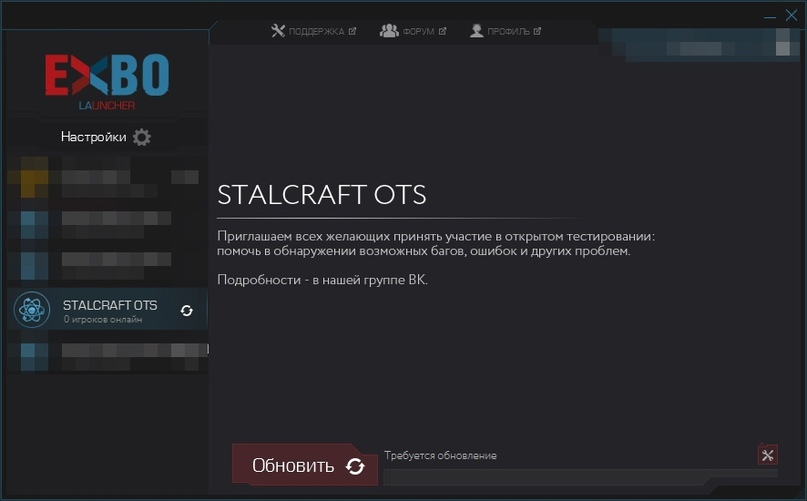Viewport: 807px width, 501px height.
Task: Click the Обновить update button
Action: (305, 465)
